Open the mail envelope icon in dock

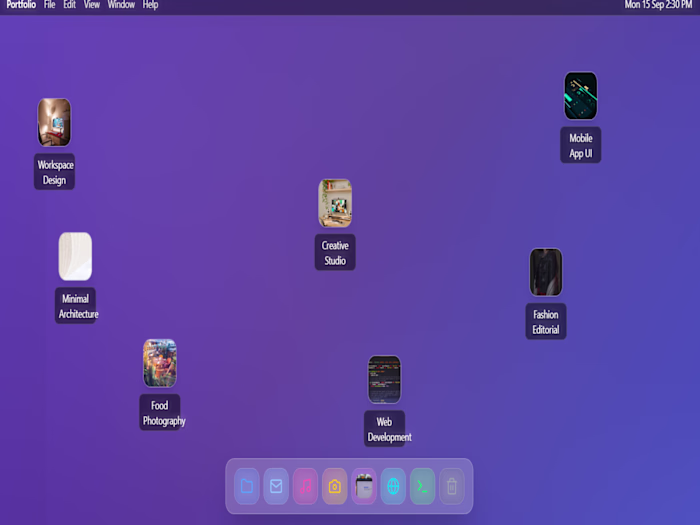tap(276, 486)
